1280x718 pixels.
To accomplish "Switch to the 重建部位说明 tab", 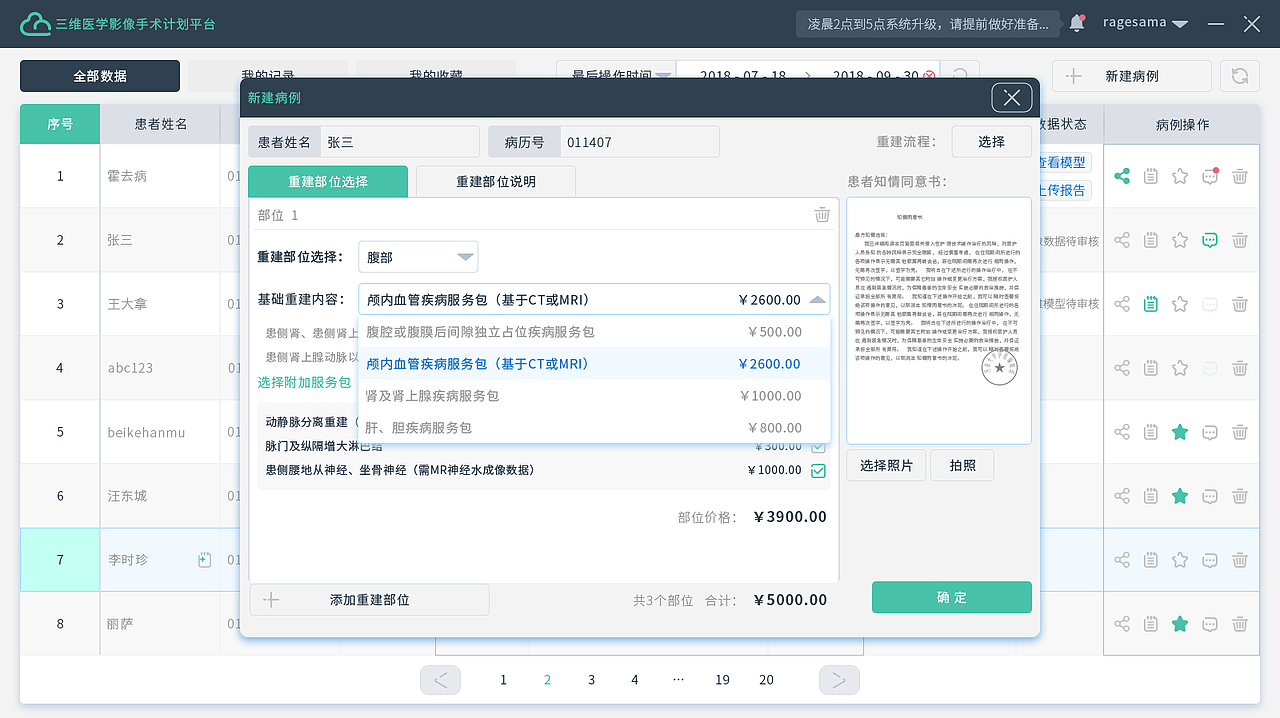I will point(495,182).
